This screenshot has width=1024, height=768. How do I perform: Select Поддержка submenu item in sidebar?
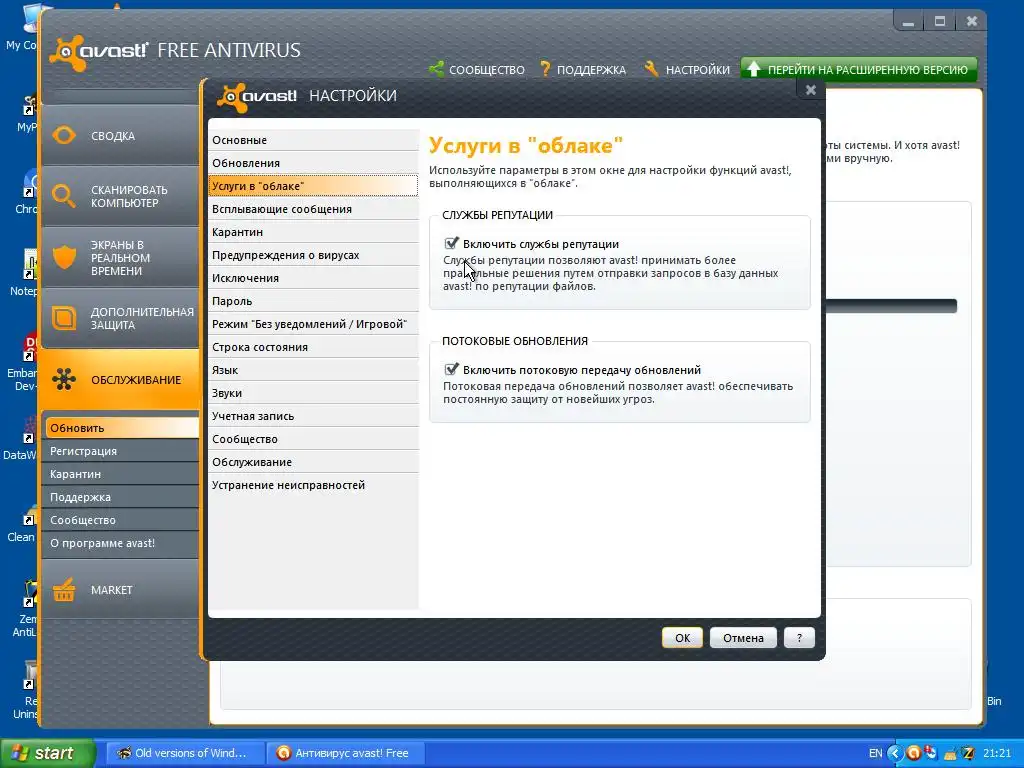pos(121,497)
